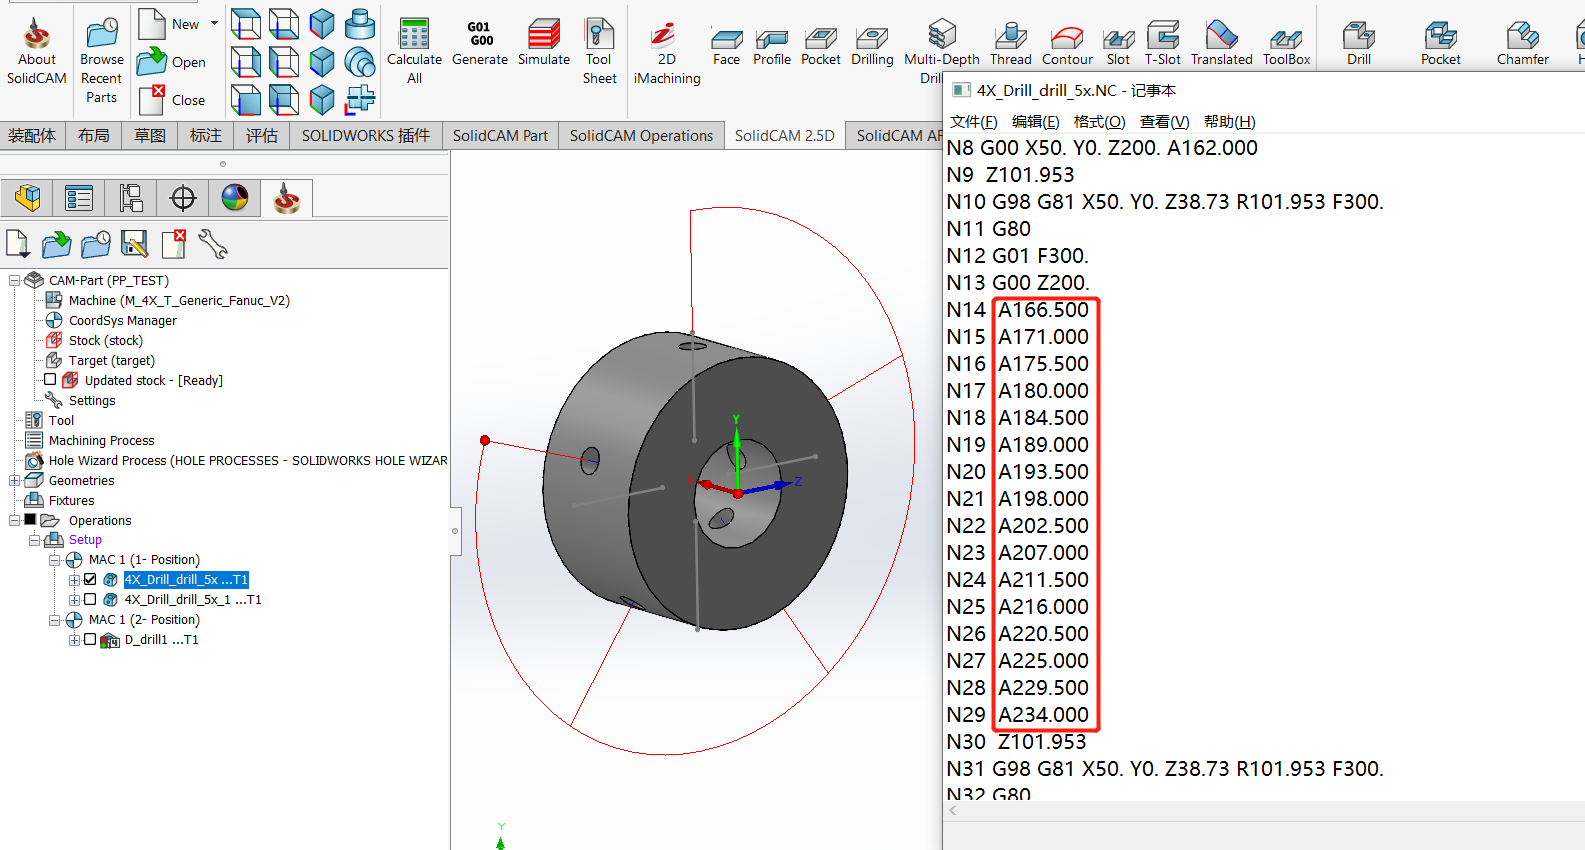Add a Translated surface operation
Image resolution: width=1585 pixels, height=850 pixels.
[x=1221, y=44]
